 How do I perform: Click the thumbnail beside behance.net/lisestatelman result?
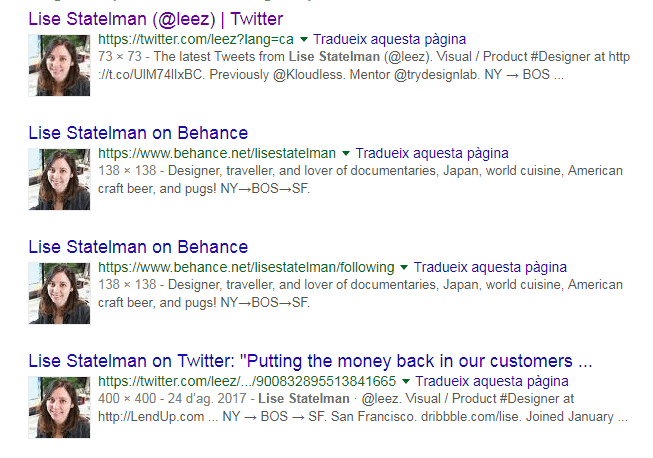pyautogui.click(x=59, y=179)
